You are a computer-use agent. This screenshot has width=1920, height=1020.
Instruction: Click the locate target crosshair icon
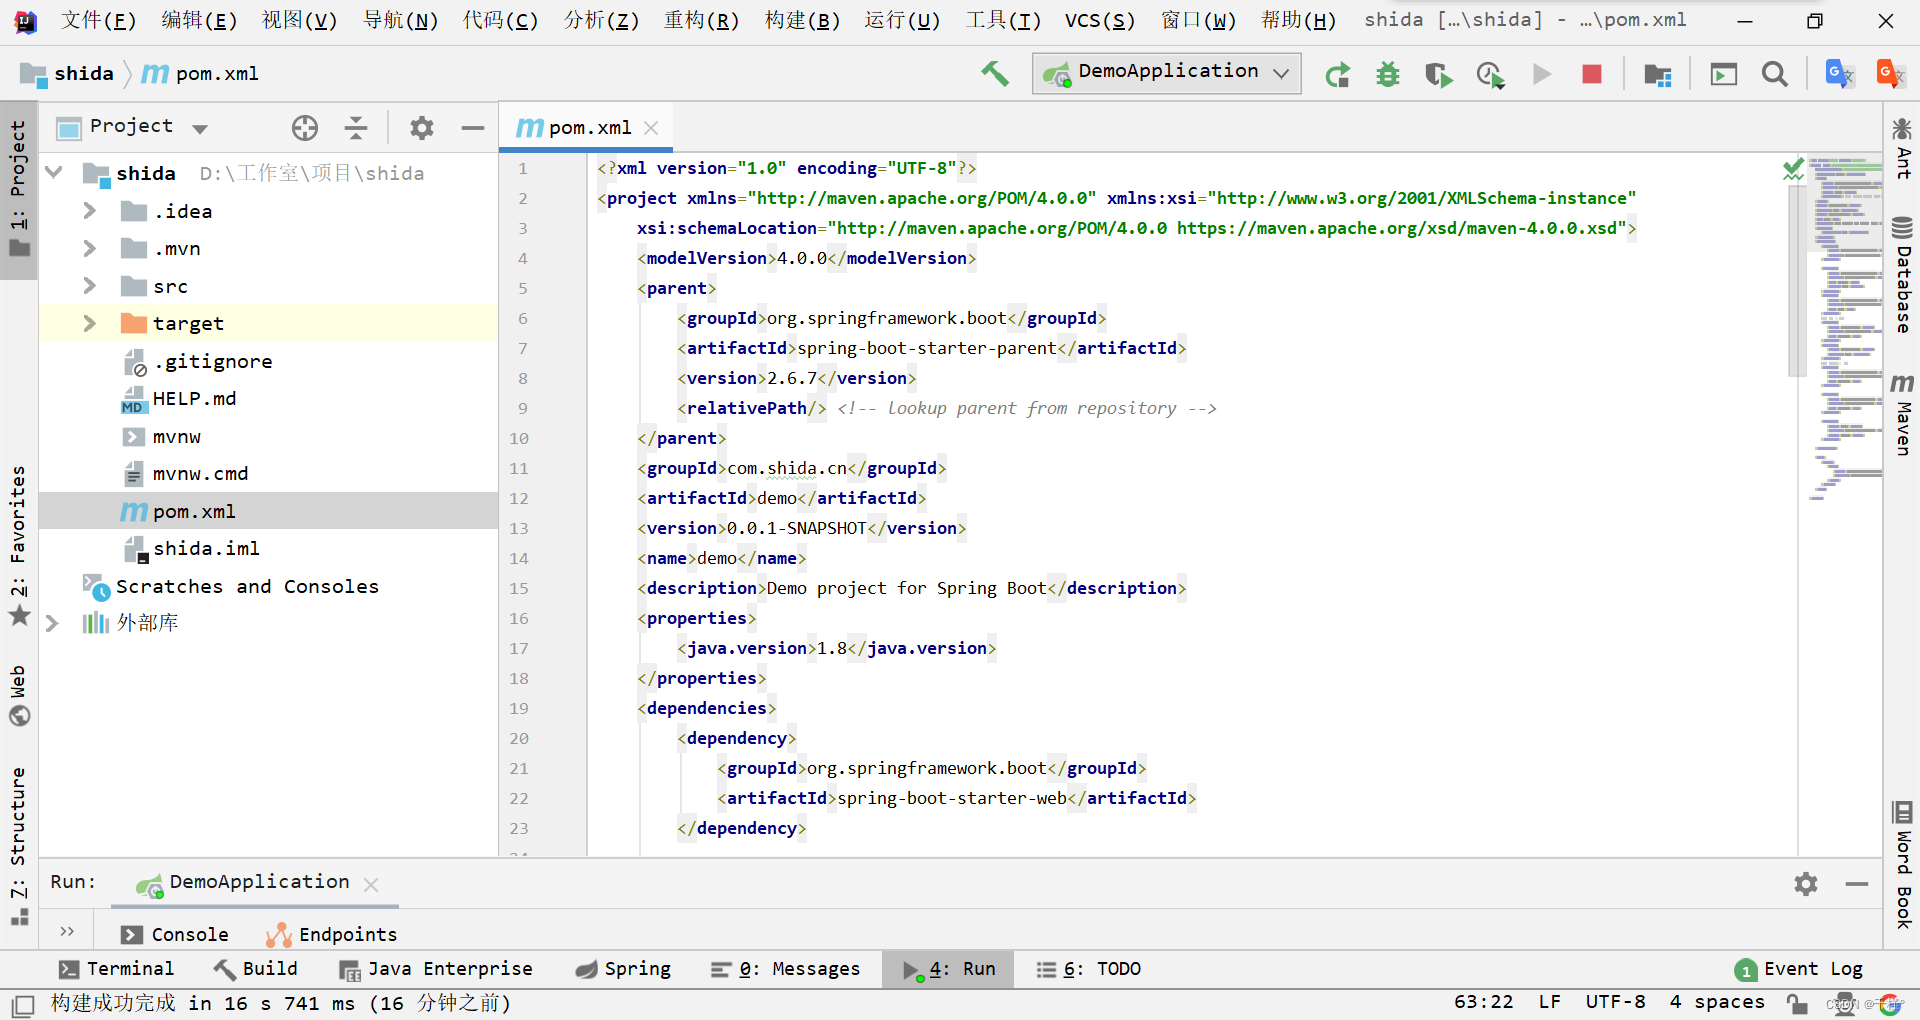point(305,127)
